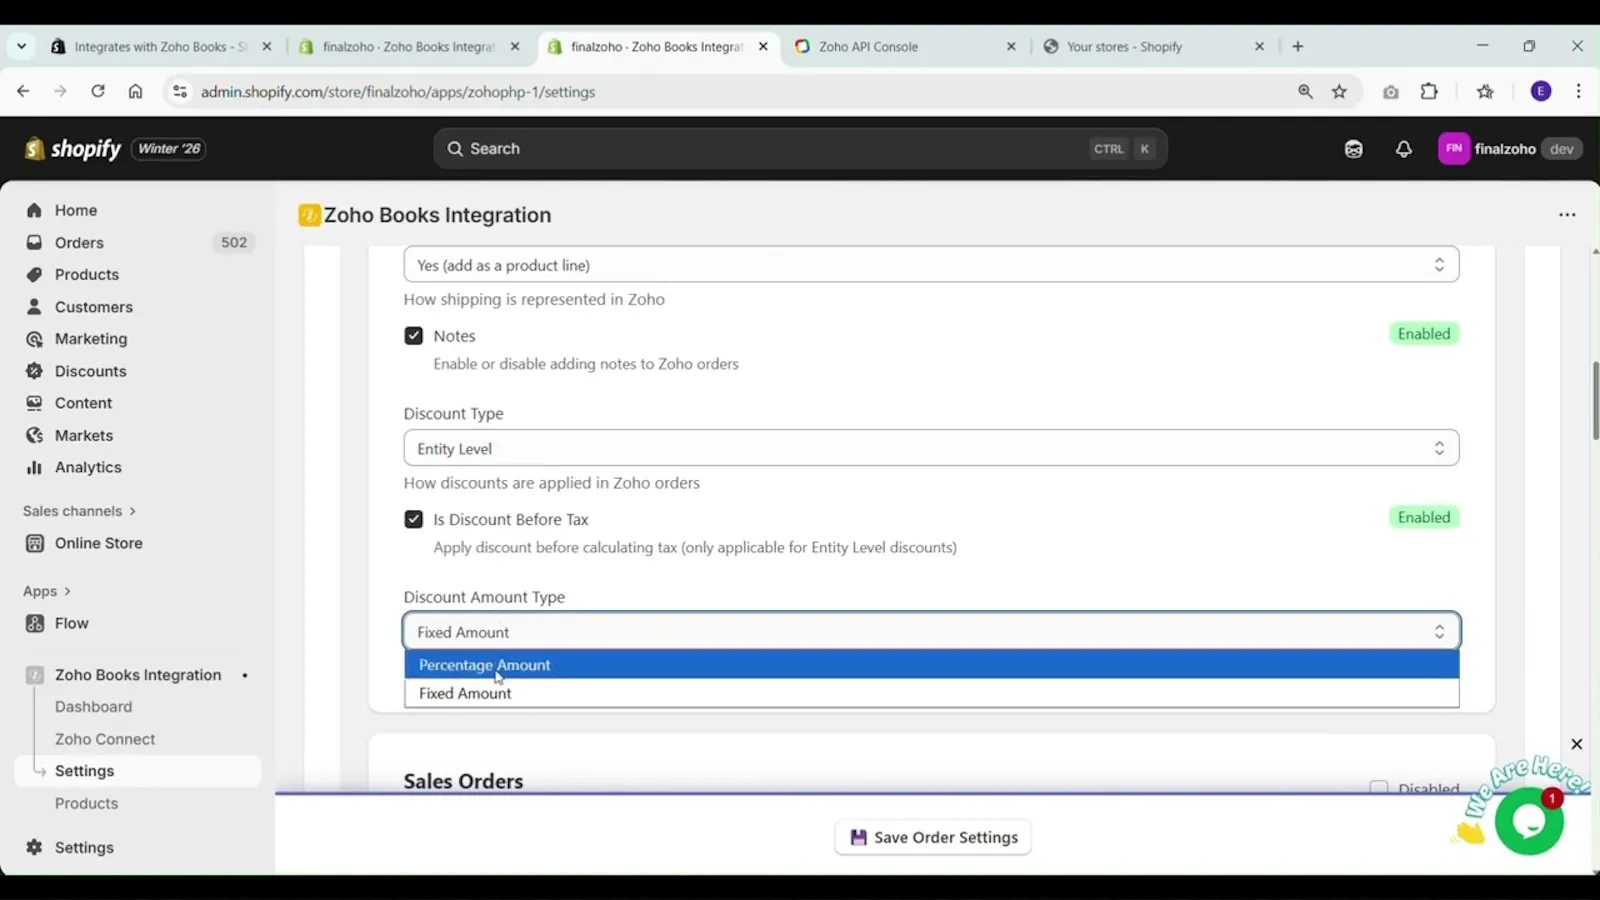
Task: Open Marketing section
Action: click(x=91, y=338)
